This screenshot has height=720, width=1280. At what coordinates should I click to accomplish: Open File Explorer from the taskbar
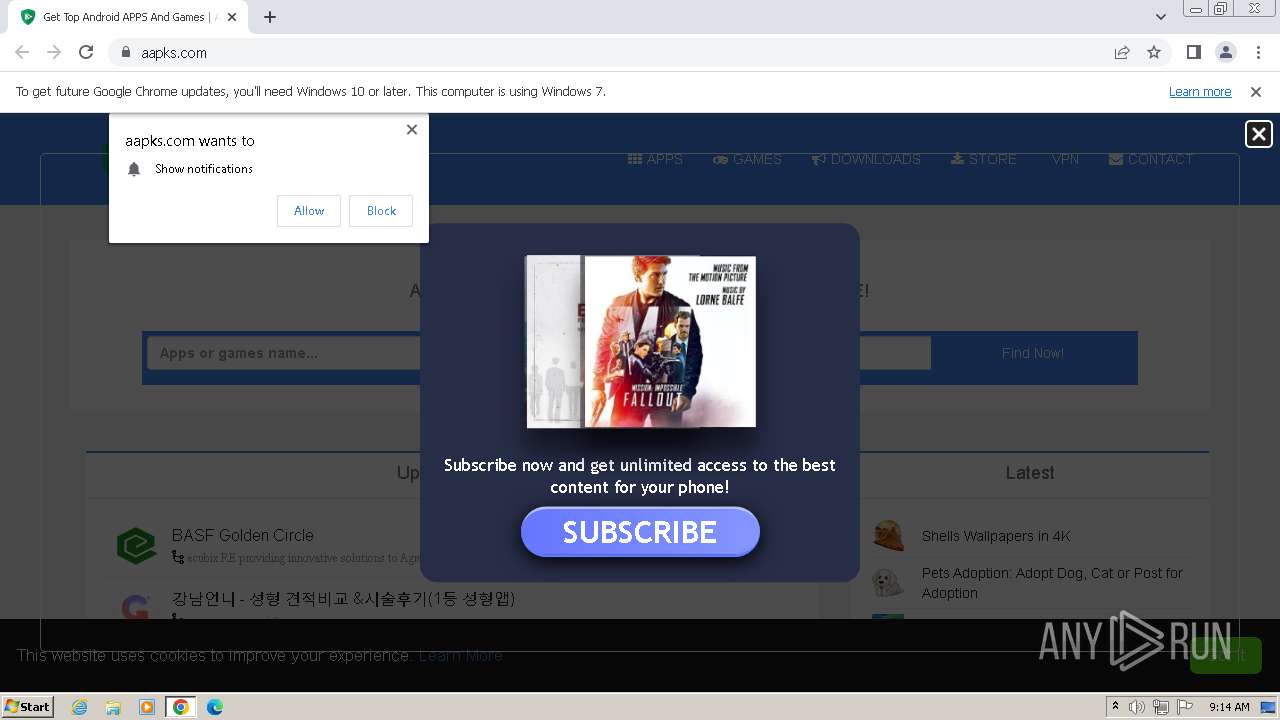click(113, 707)
